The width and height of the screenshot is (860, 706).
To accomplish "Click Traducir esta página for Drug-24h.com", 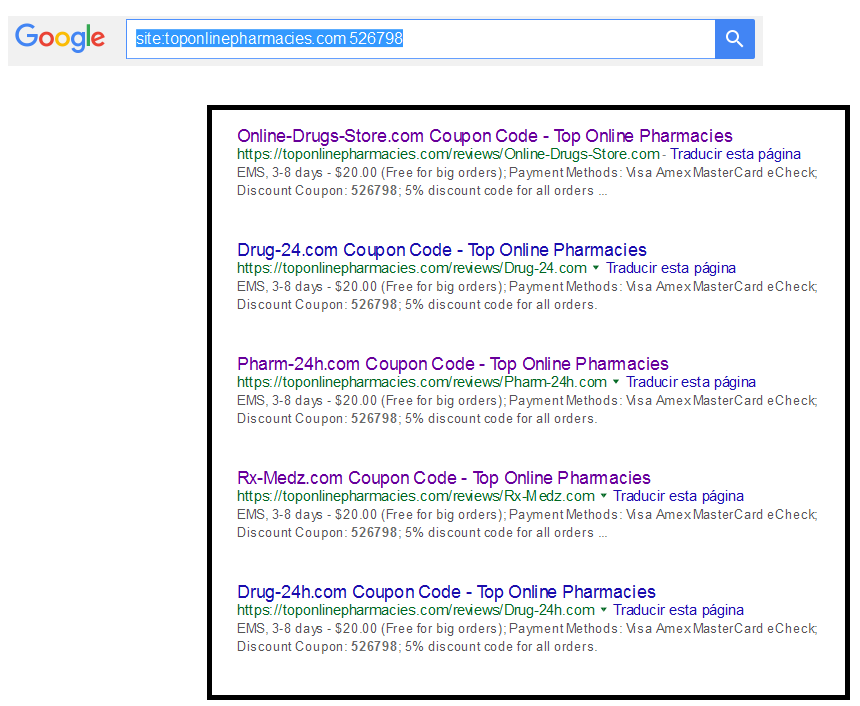I will click(x=678, y=611).
